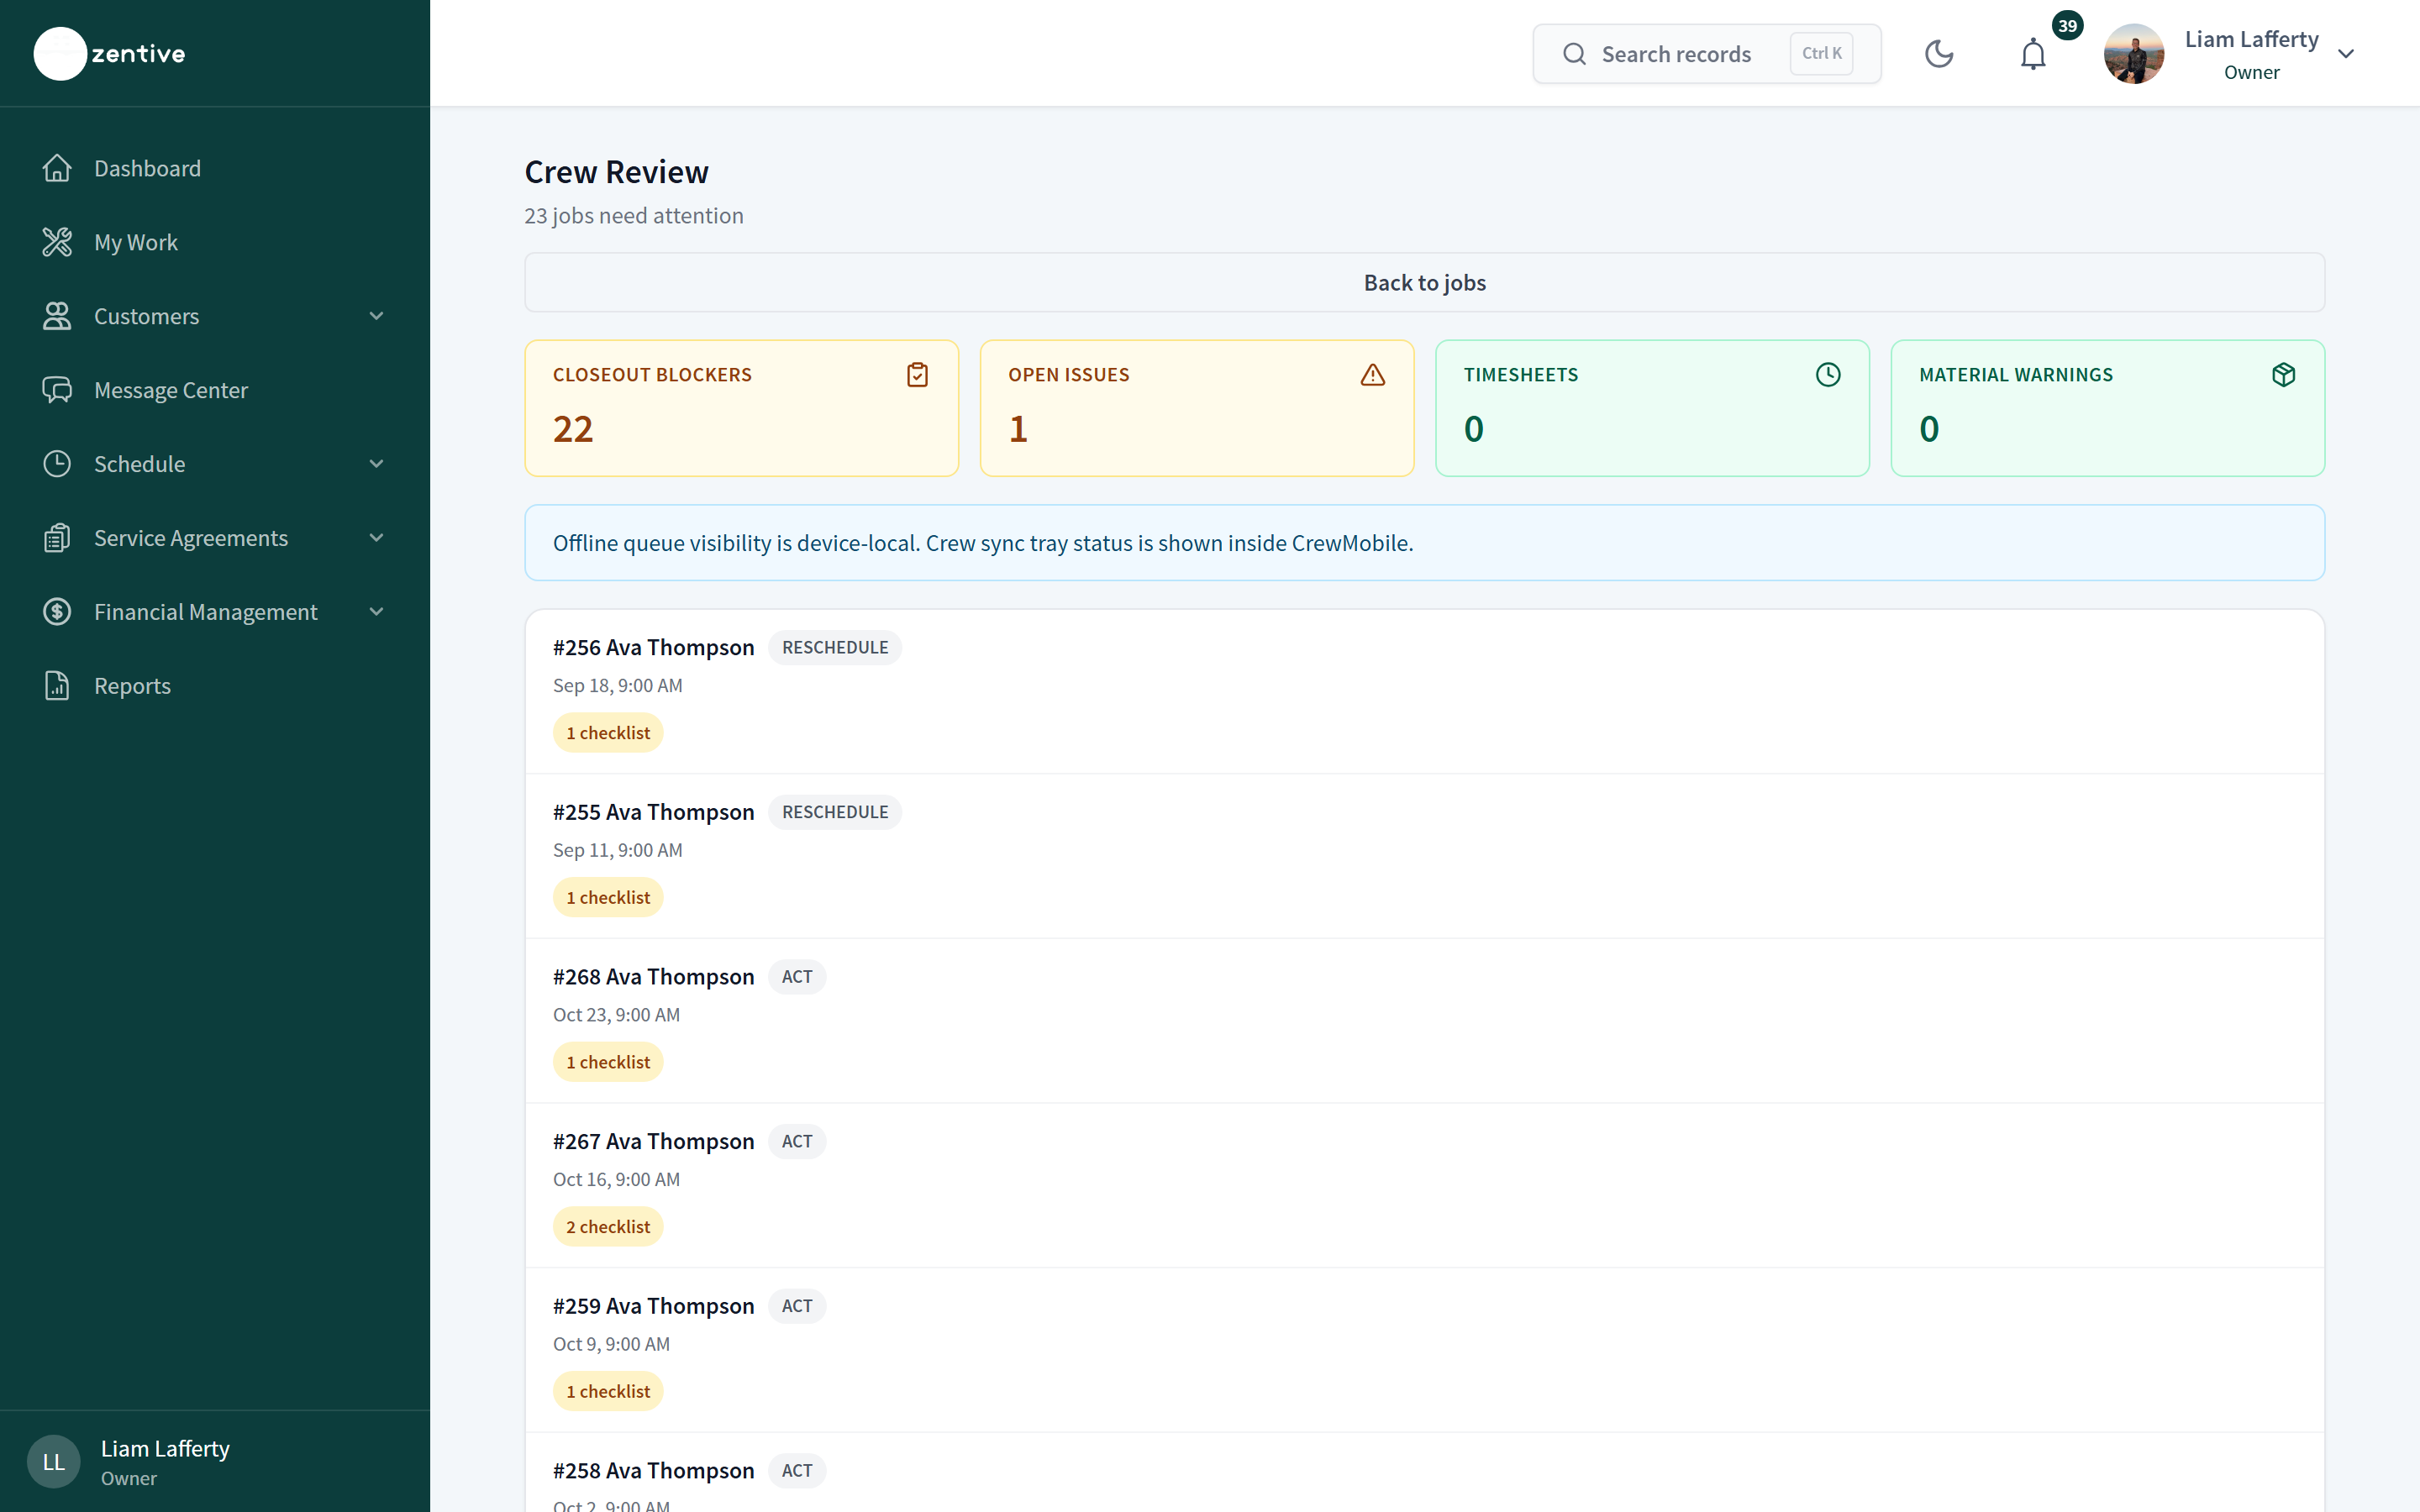Image resolution: width=2420 pixels, height=1512 pixels.
Task: Click the Ctrl K shortcut badge
Action: pyautogui.click(x=1821, y=54)
